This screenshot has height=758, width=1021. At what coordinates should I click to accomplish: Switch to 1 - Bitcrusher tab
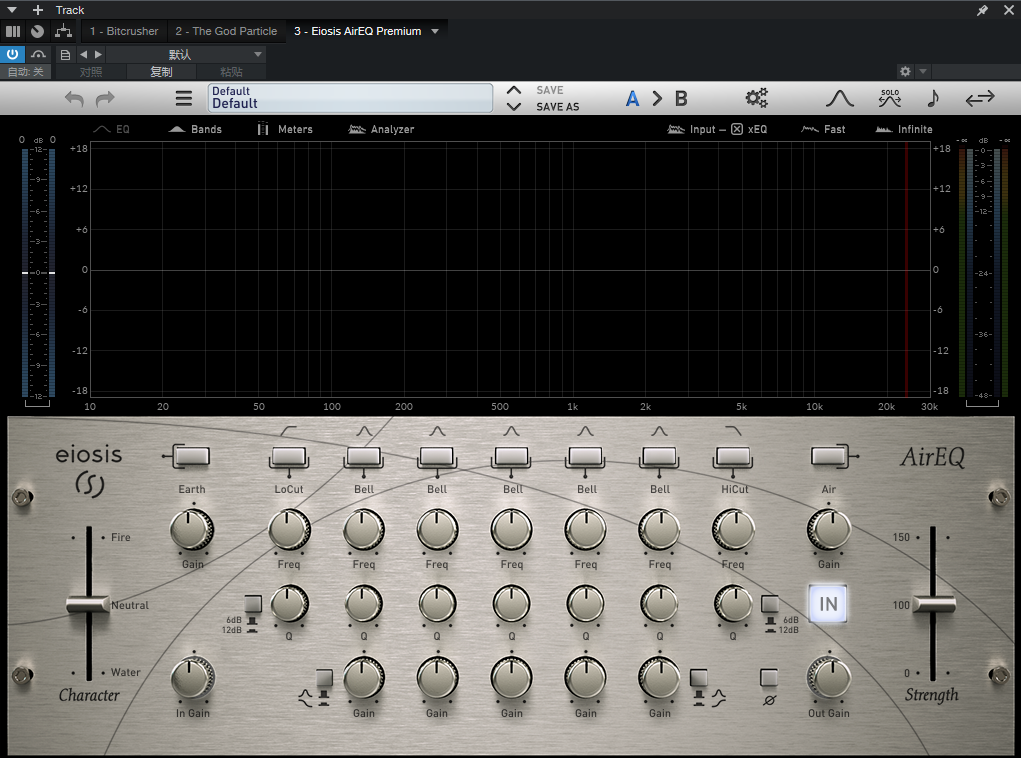point(124,31)
